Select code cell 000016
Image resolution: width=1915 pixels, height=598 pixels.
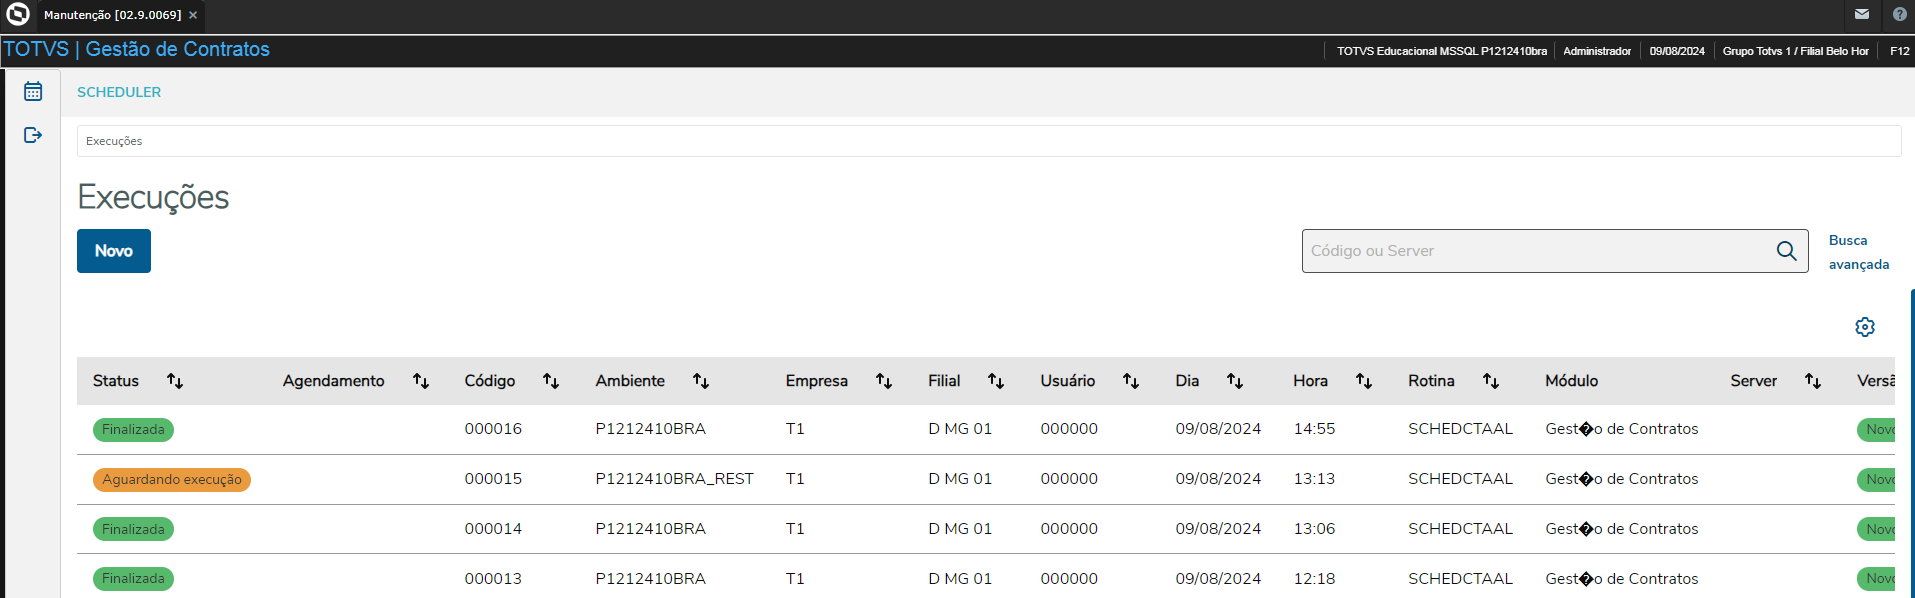click(x=493, y=429)
